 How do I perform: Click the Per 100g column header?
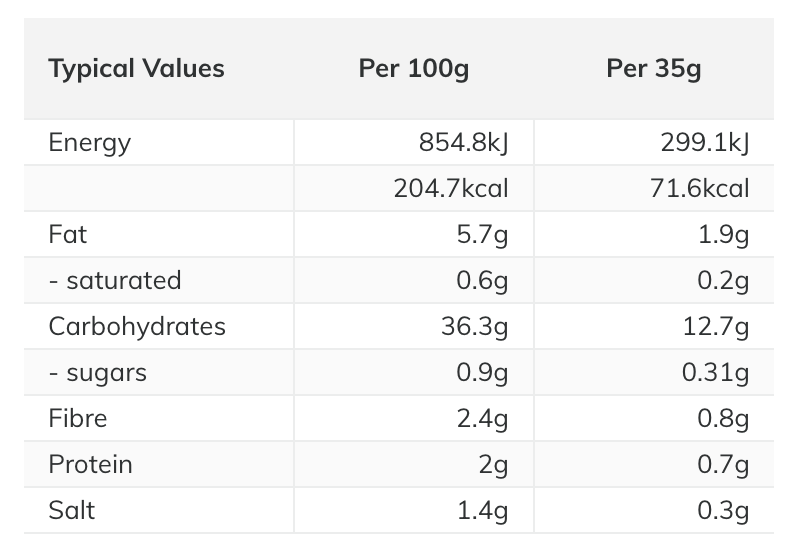click(x=414, y=69)
